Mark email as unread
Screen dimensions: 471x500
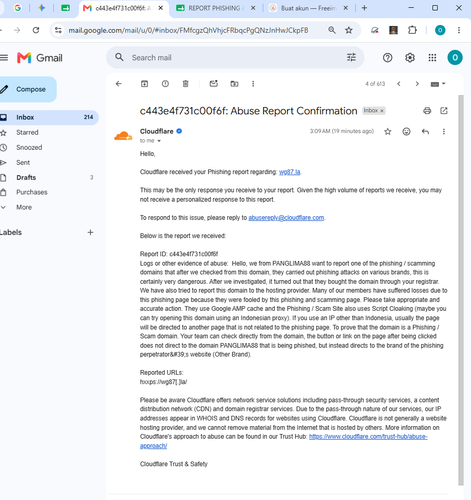click(214, 84)
